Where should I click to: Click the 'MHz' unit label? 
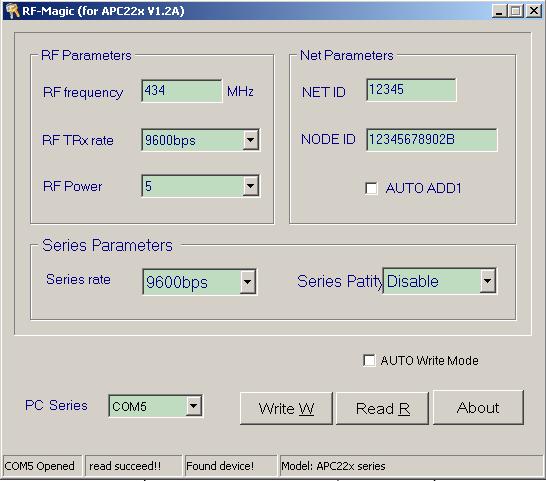240,92
